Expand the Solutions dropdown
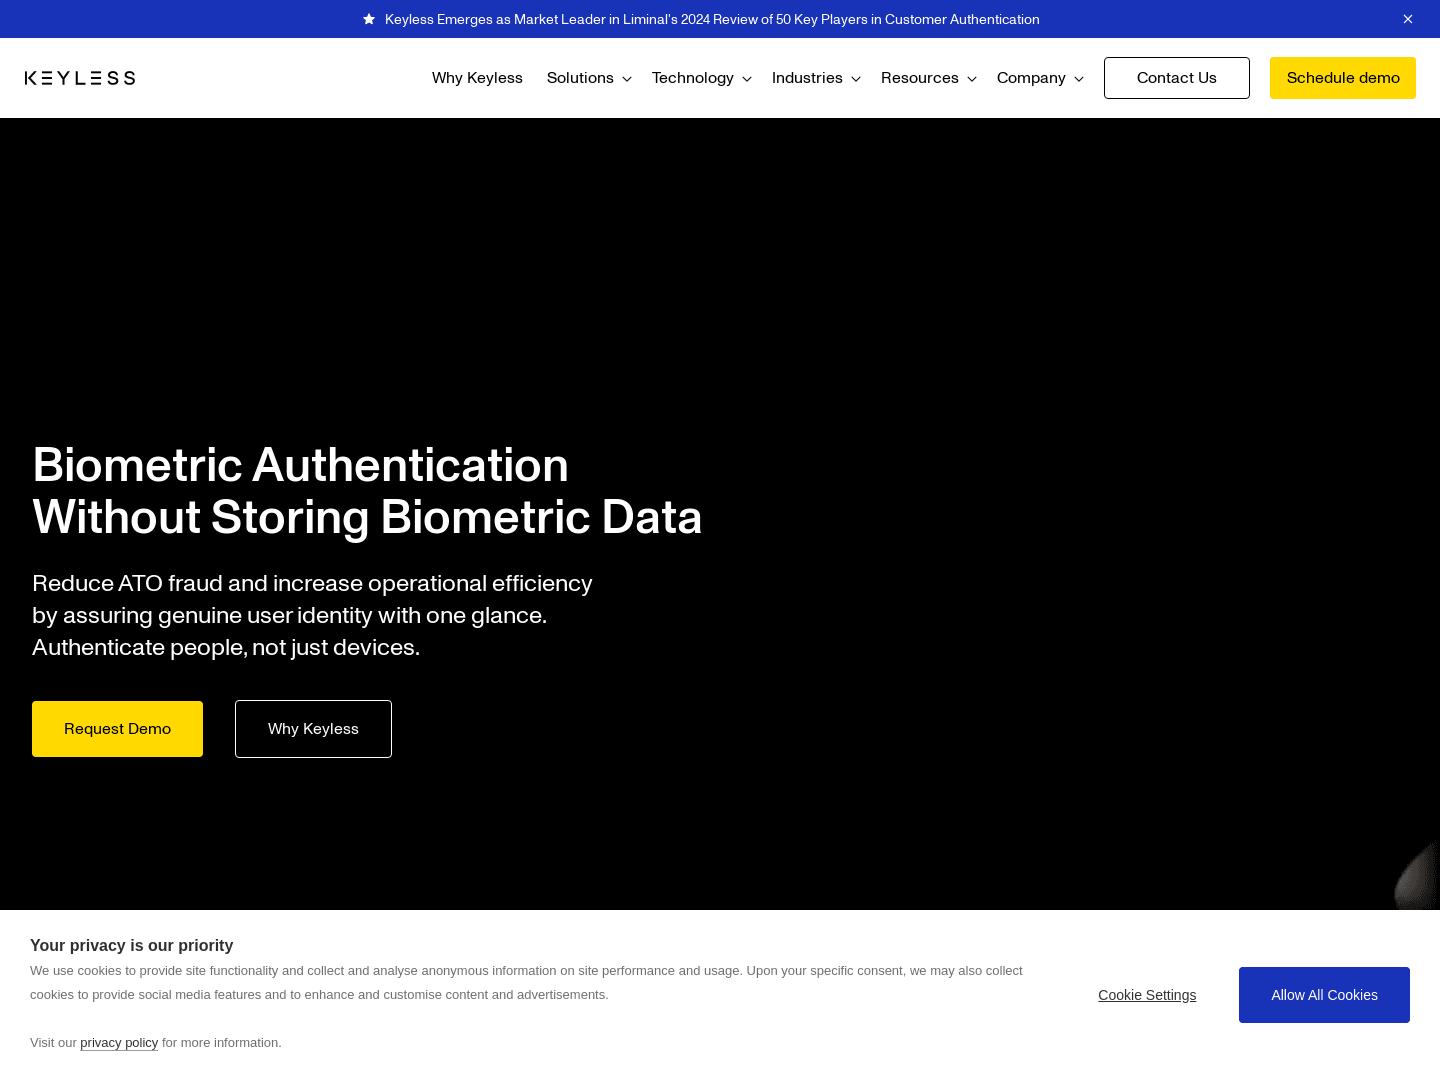Screen dimensions: 1440x1080 click(x=627, y=78)
